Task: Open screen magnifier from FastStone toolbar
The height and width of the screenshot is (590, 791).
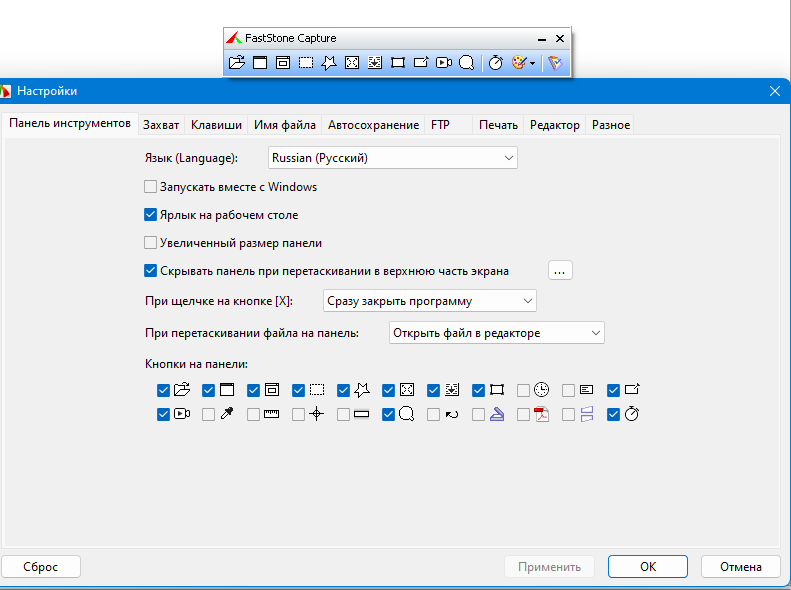Action: (x=467, y=63)
